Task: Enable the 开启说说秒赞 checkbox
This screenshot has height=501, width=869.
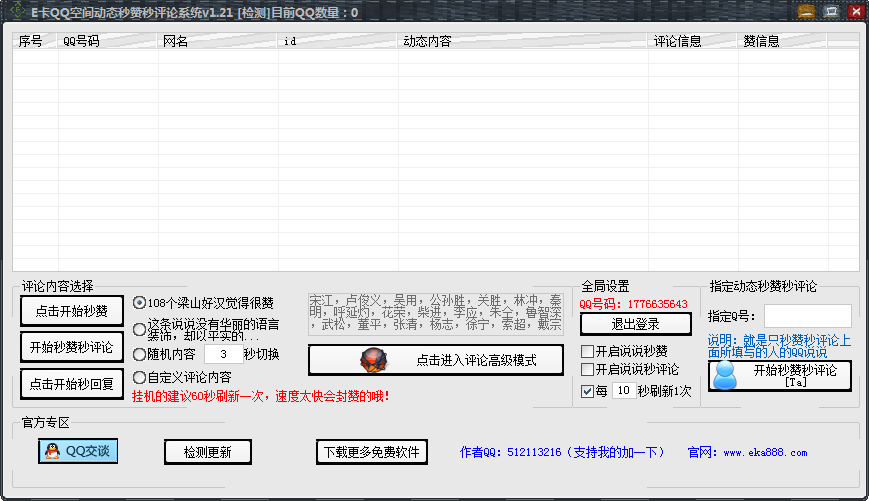Action: tap(588, 351)
